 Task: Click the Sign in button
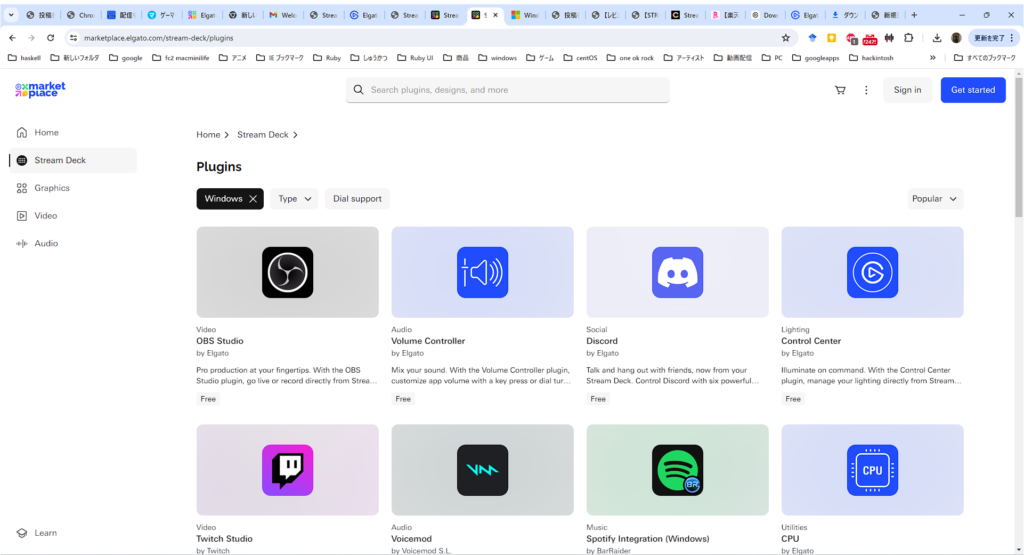click(907, 90)
